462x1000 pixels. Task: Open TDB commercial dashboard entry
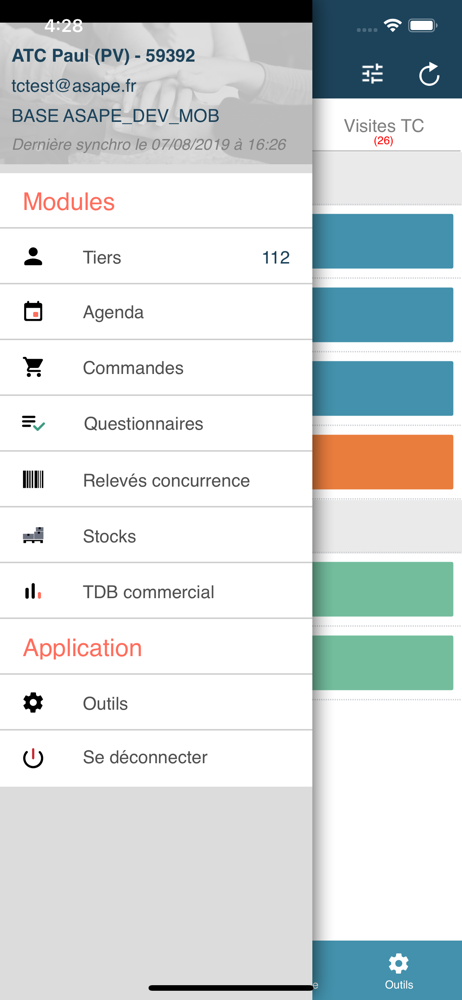point(156,592)
